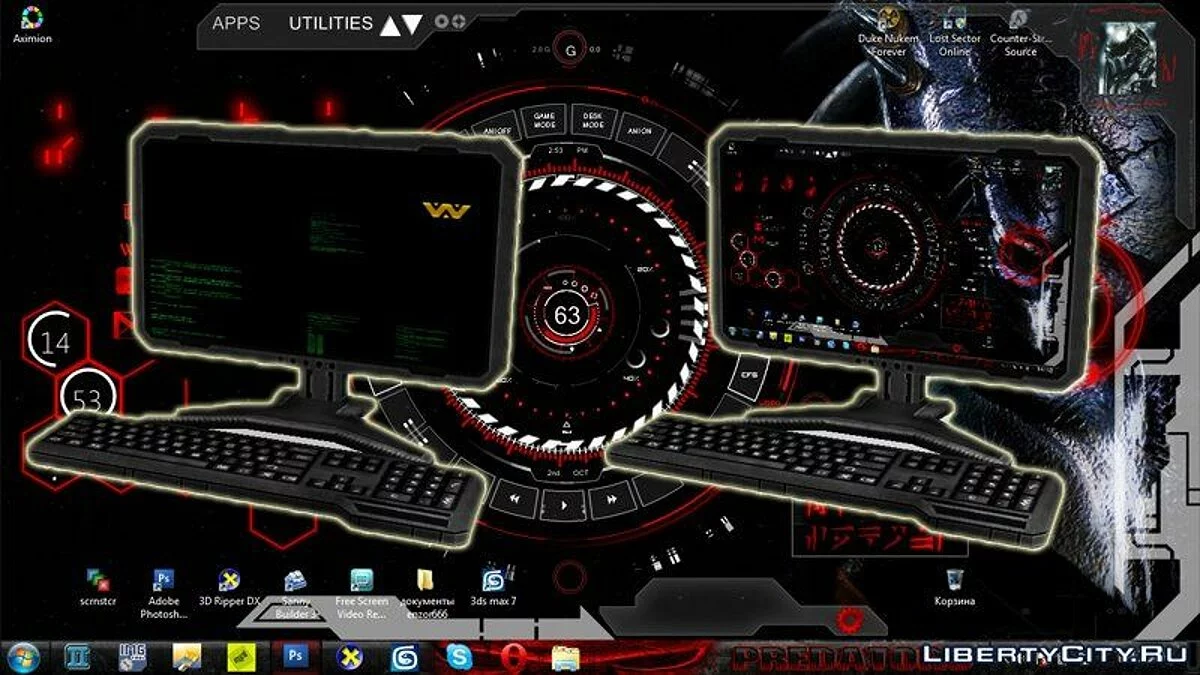
Task: Open the документы enzor666 folder
Action: point(426,593)
